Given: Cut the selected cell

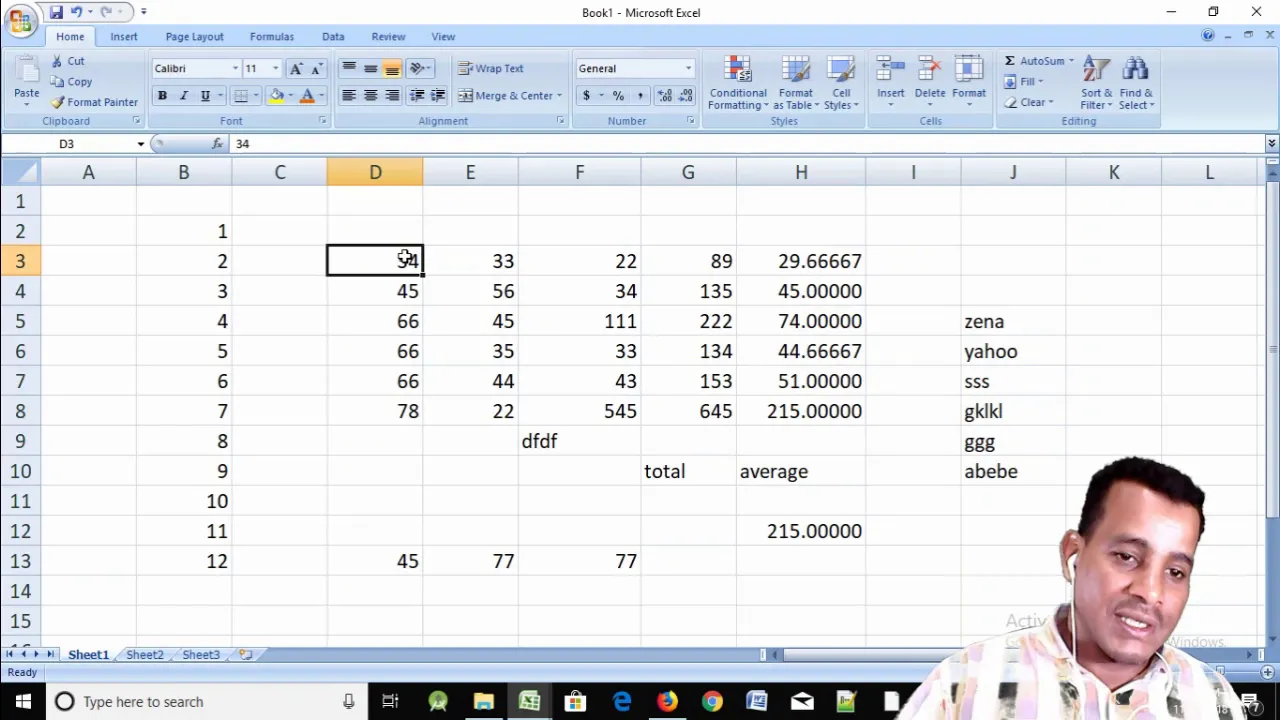Looking at the screenshot, I should 68,61.
